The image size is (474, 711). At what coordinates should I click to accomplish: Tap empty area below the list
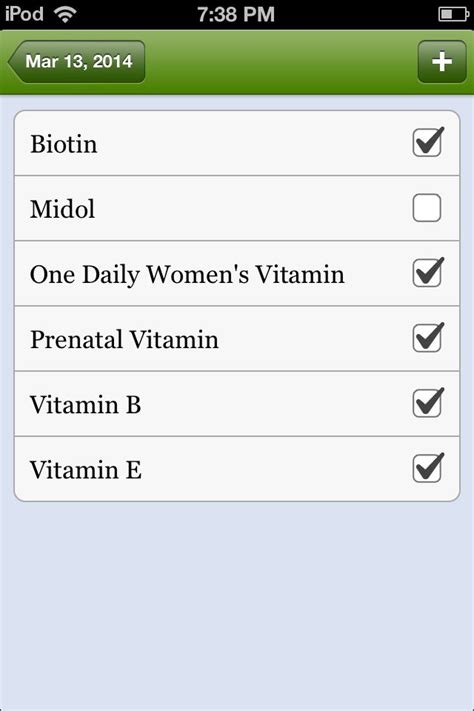pyautogui.click(x=237, y=603)
